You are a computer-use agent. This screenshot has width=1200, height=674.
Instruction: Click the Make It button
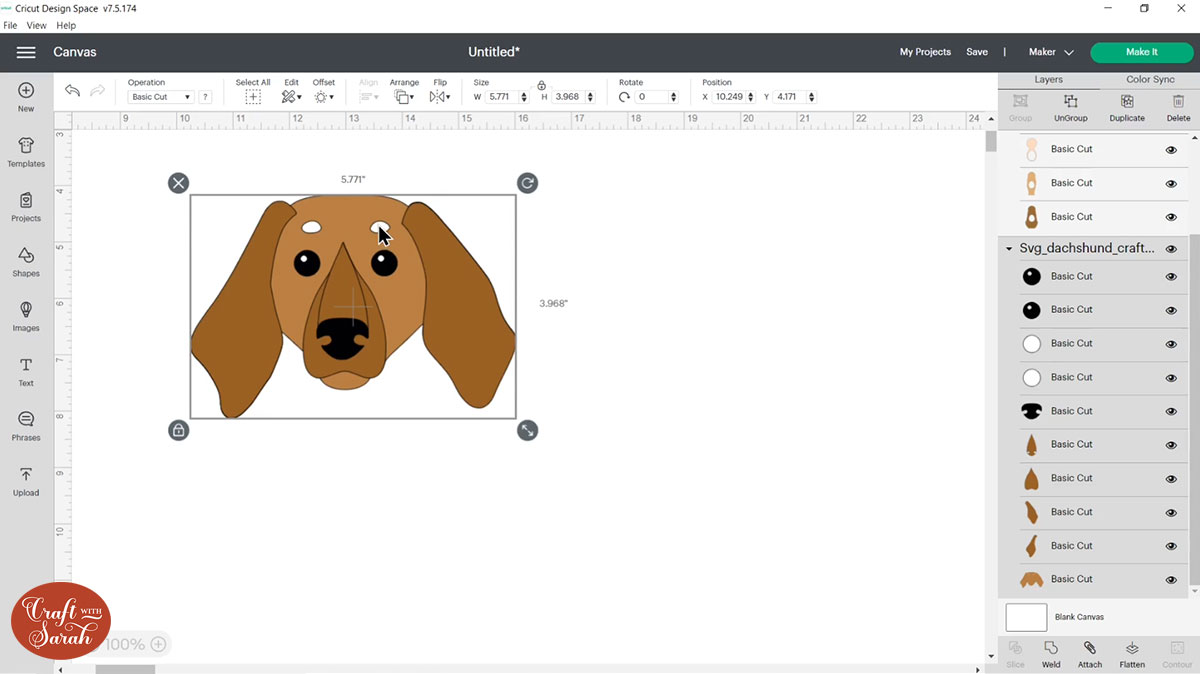(x=1141, y=51)
